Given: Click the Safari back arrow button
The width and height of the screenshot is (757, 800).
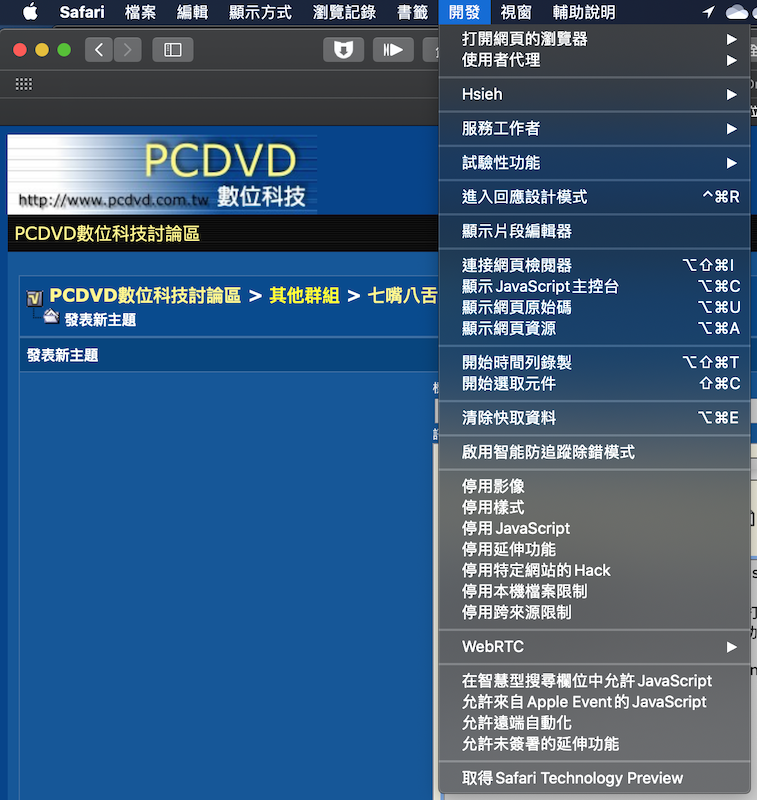Looking at the screenshot, I should (x=99, y=49).
